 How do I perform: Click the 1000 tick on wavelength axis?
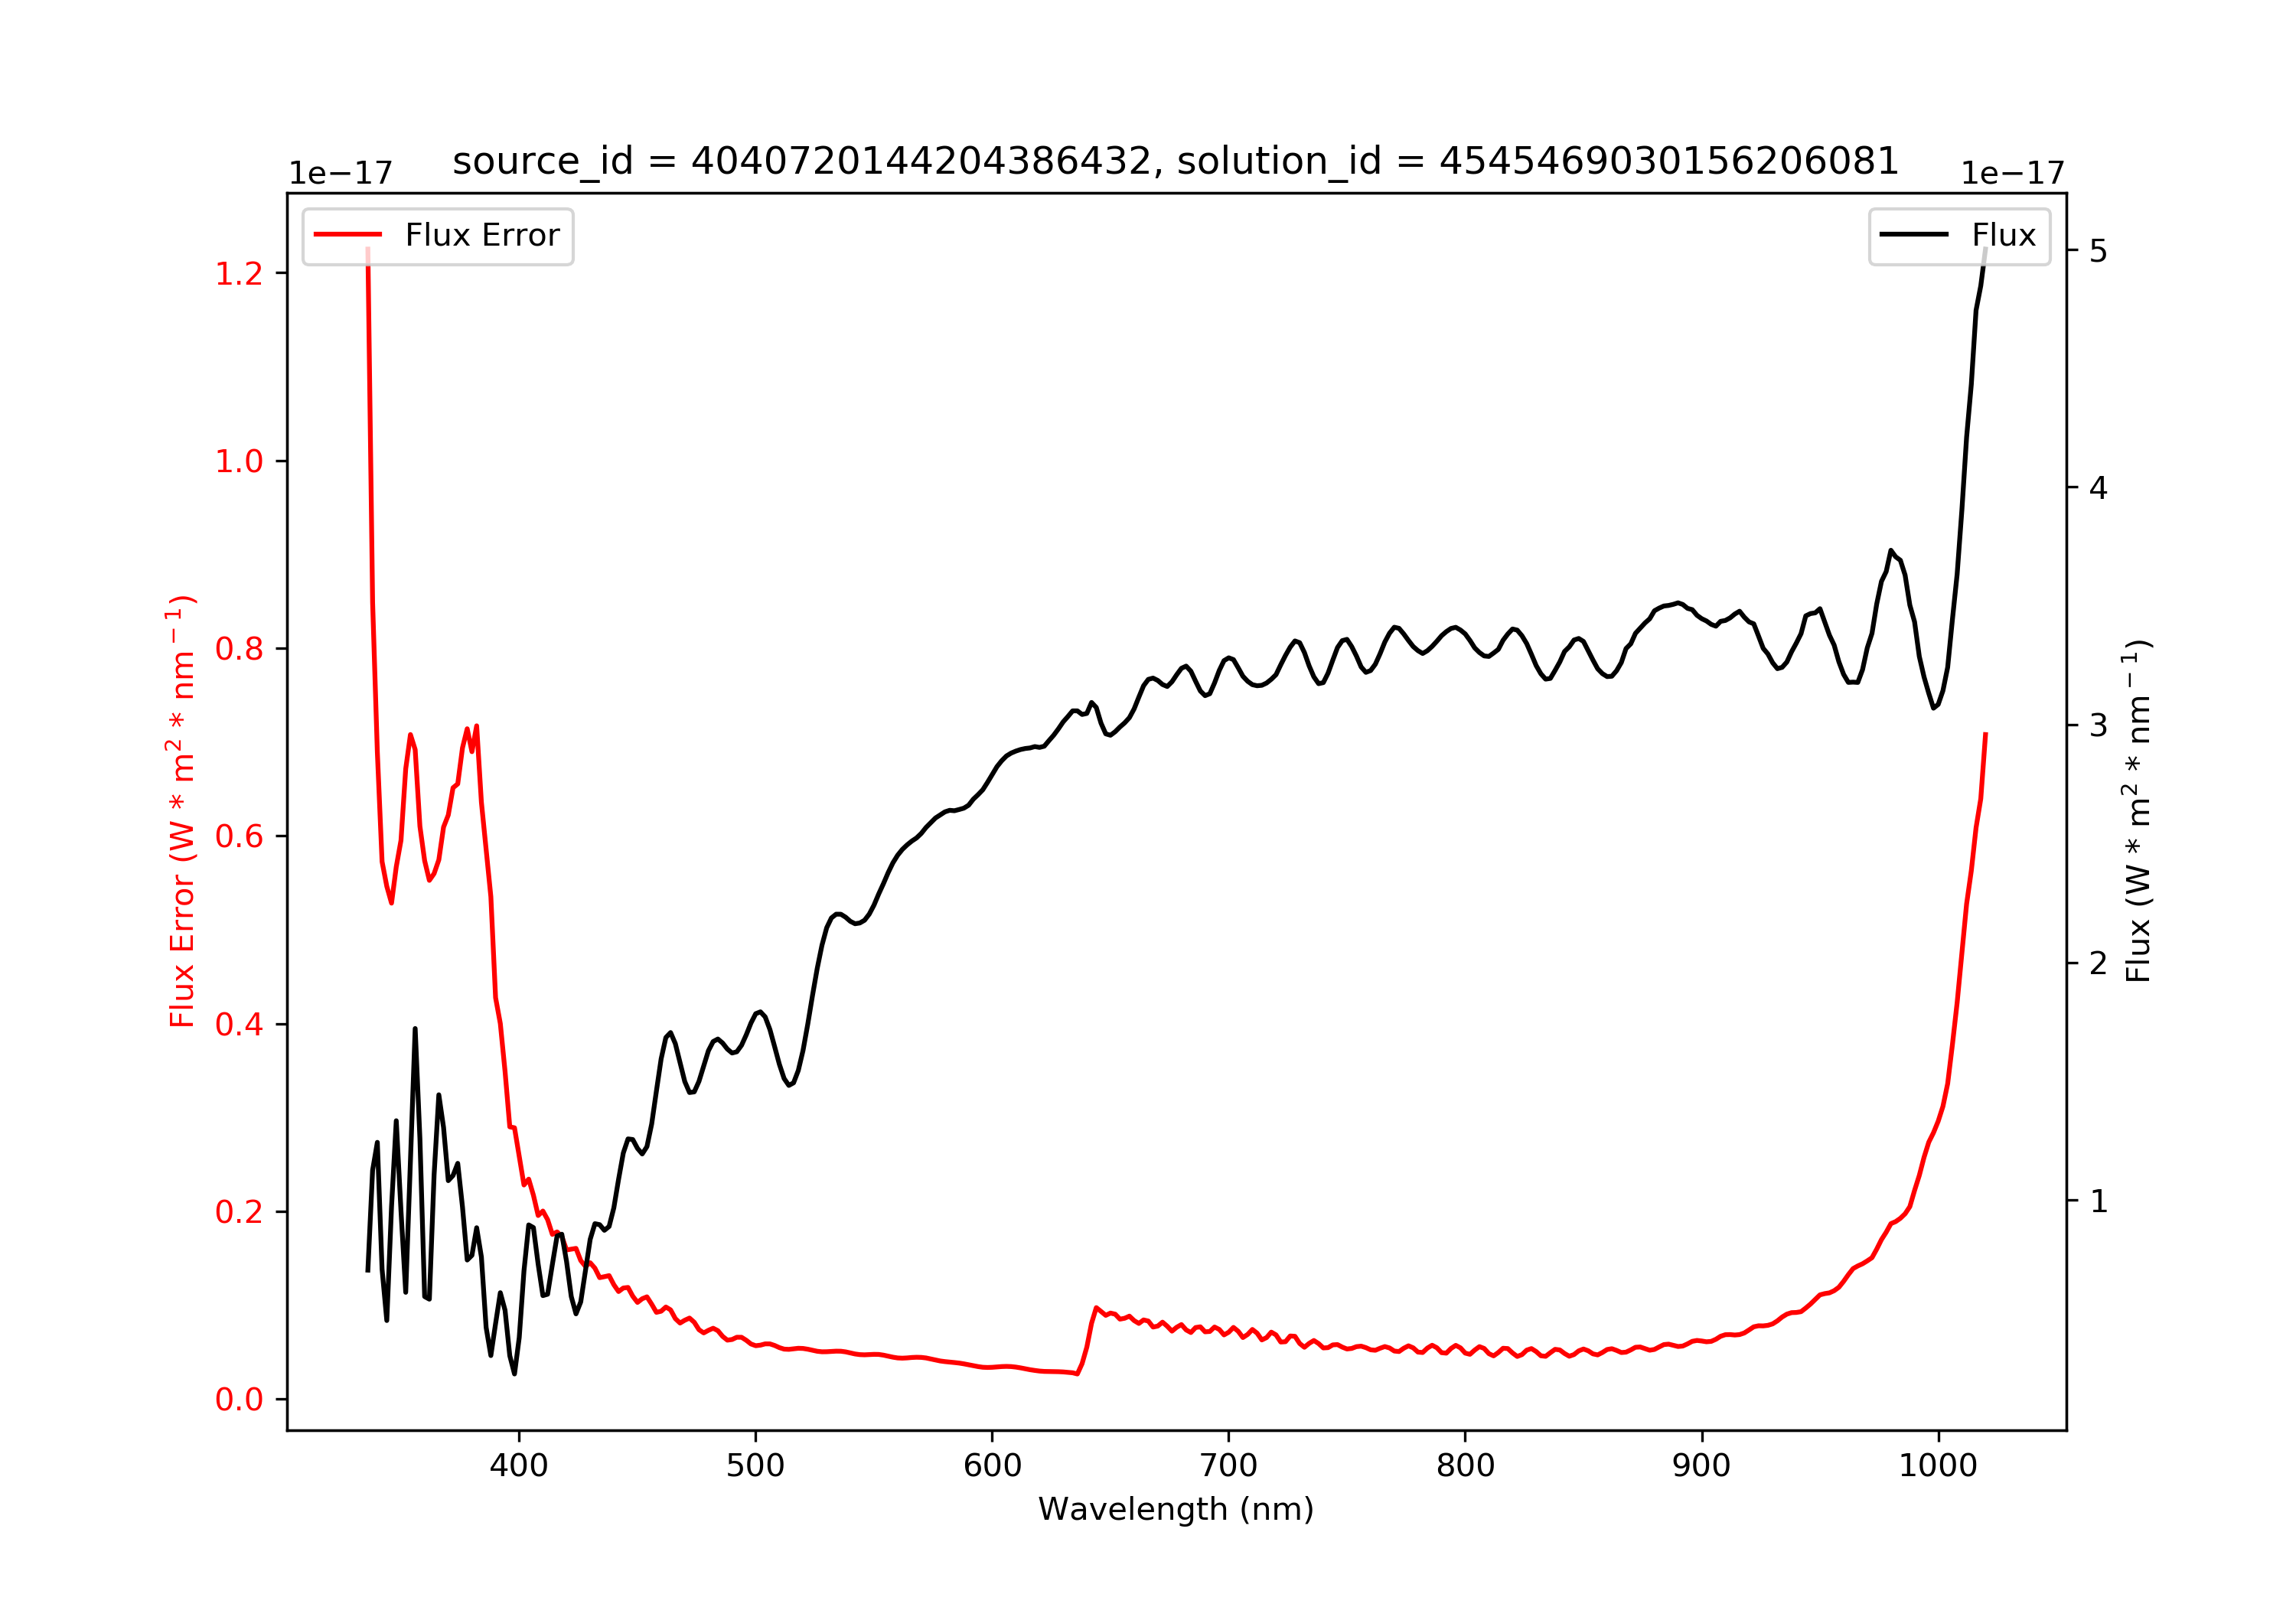click(1938, 1466)
